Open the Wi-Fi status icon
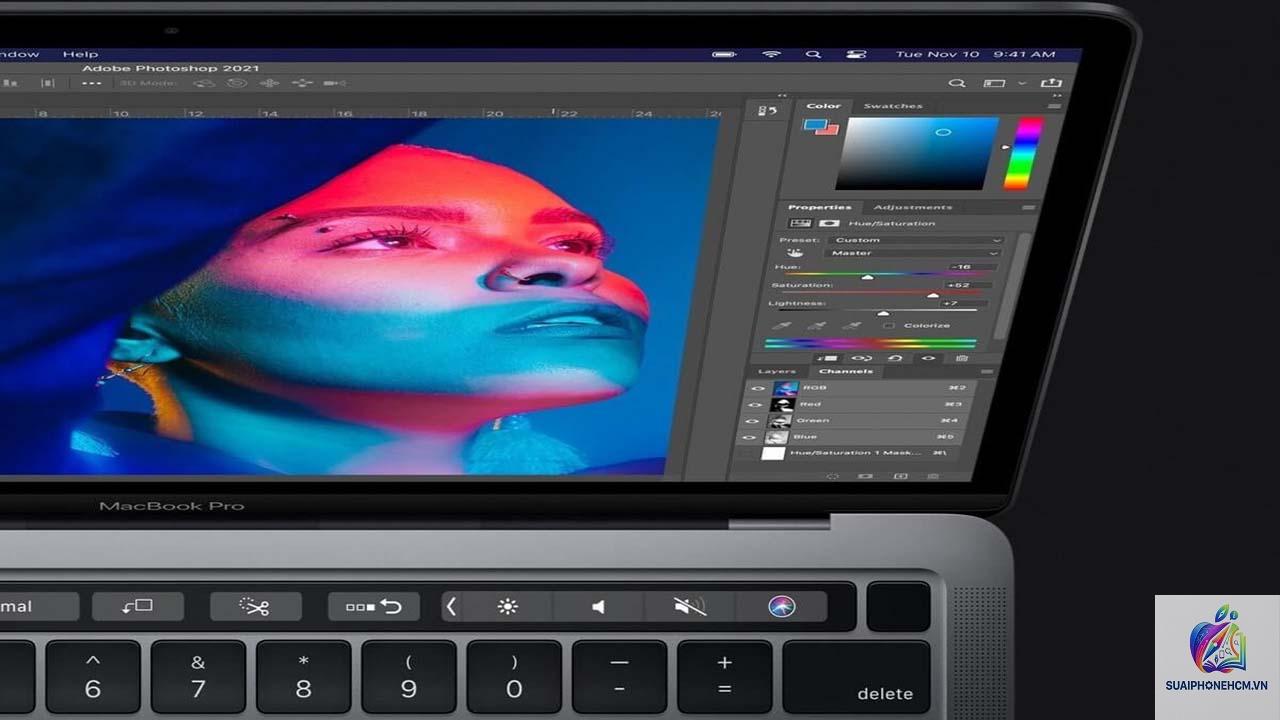Viewport: 1280px width, 720px height. tap(771, 54)
